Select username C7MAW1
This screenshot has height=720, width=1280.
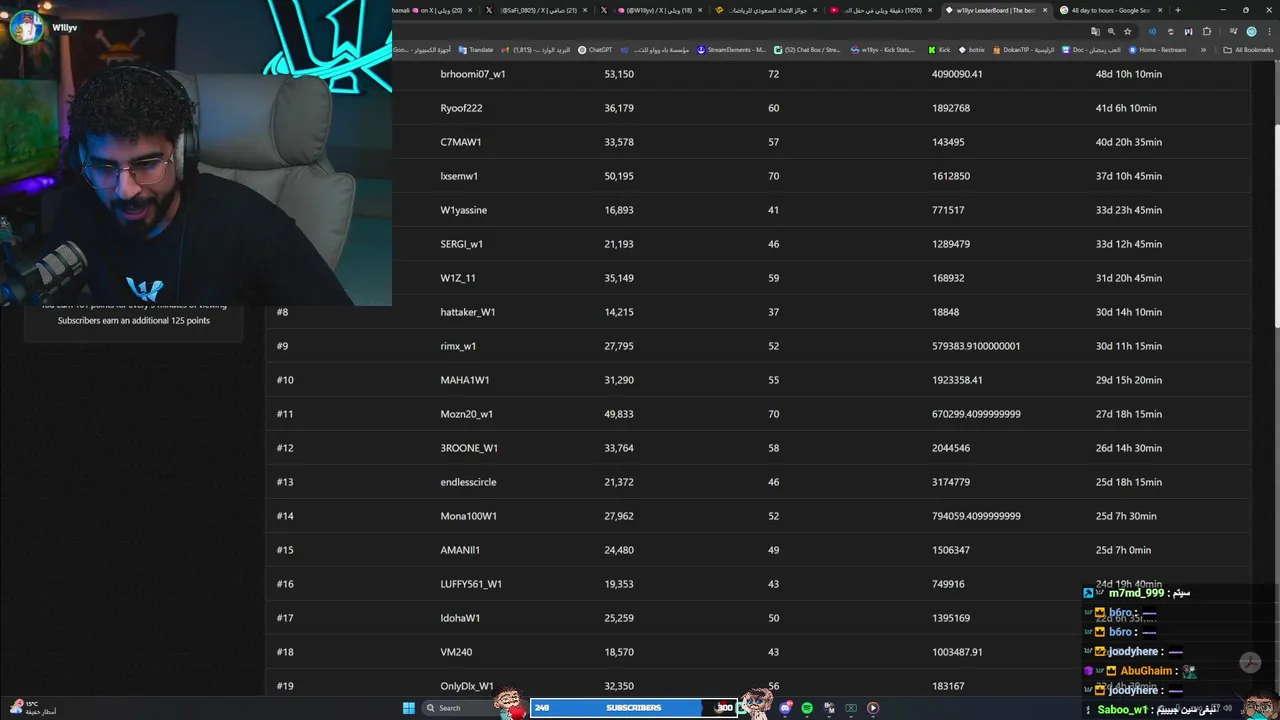click(x=461, y=142)
